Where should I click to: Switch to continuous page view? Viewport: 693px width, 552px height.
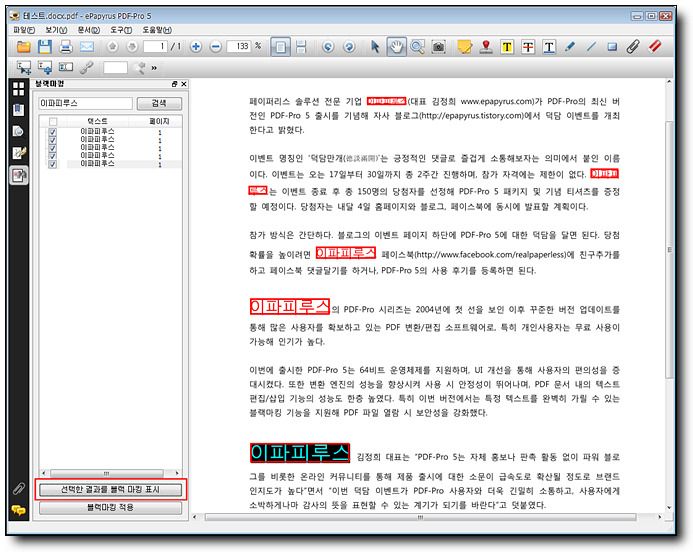[x=301, y=46]
